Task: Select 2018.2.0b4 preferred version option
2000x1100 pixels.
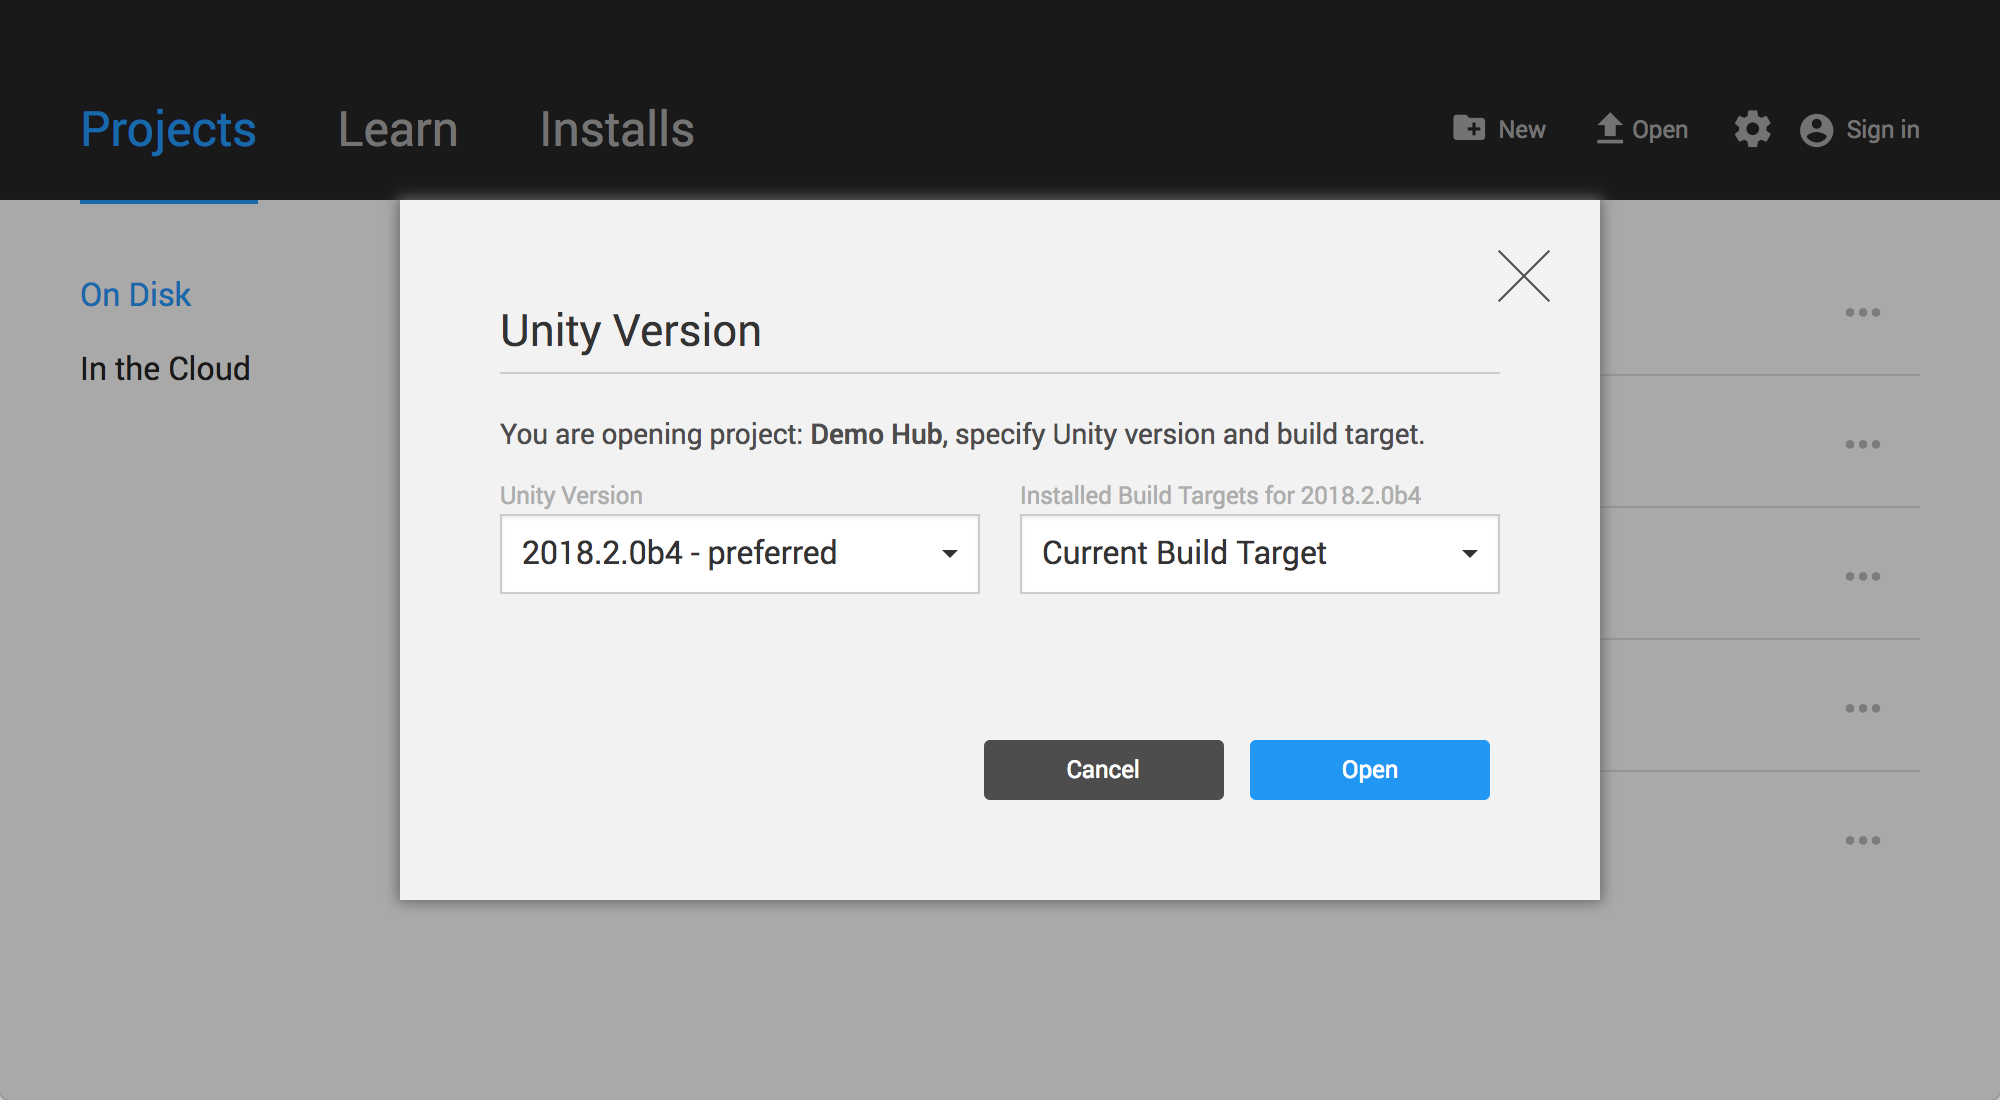Action: [735, 551]
